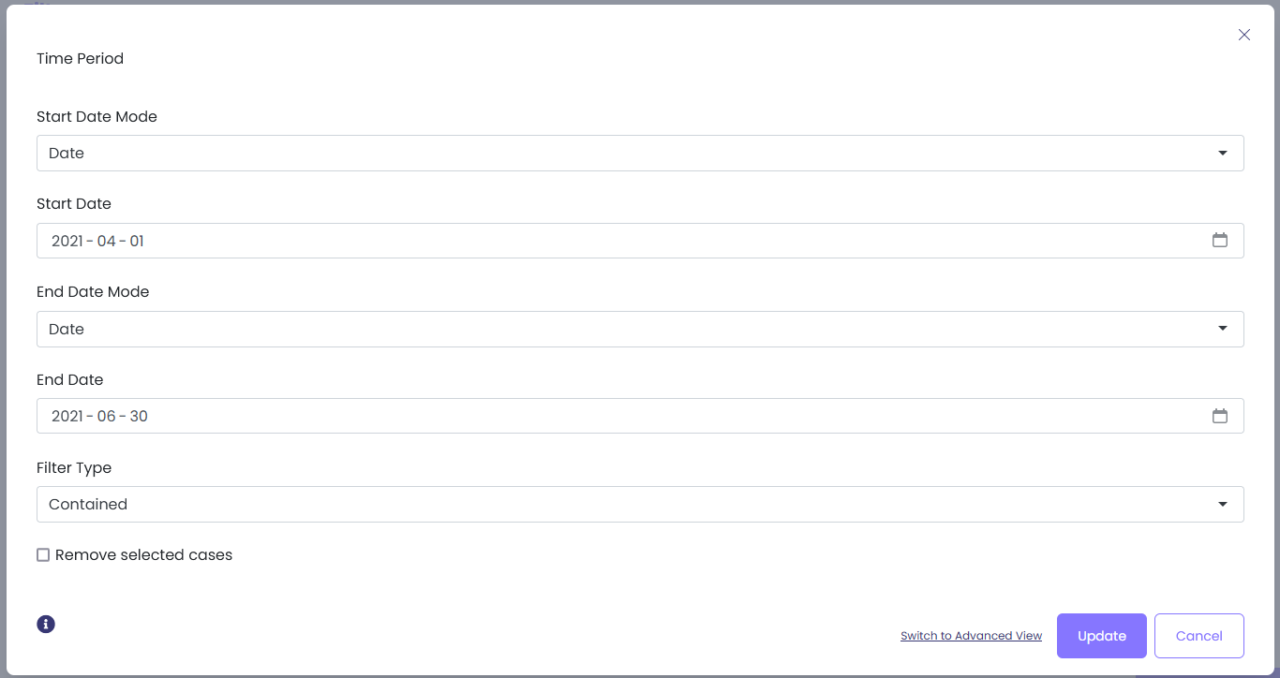This screenshot has width=1280, height=678.
Task: Click the Remove selected cases label text
Action: click(x=144, y=555)
